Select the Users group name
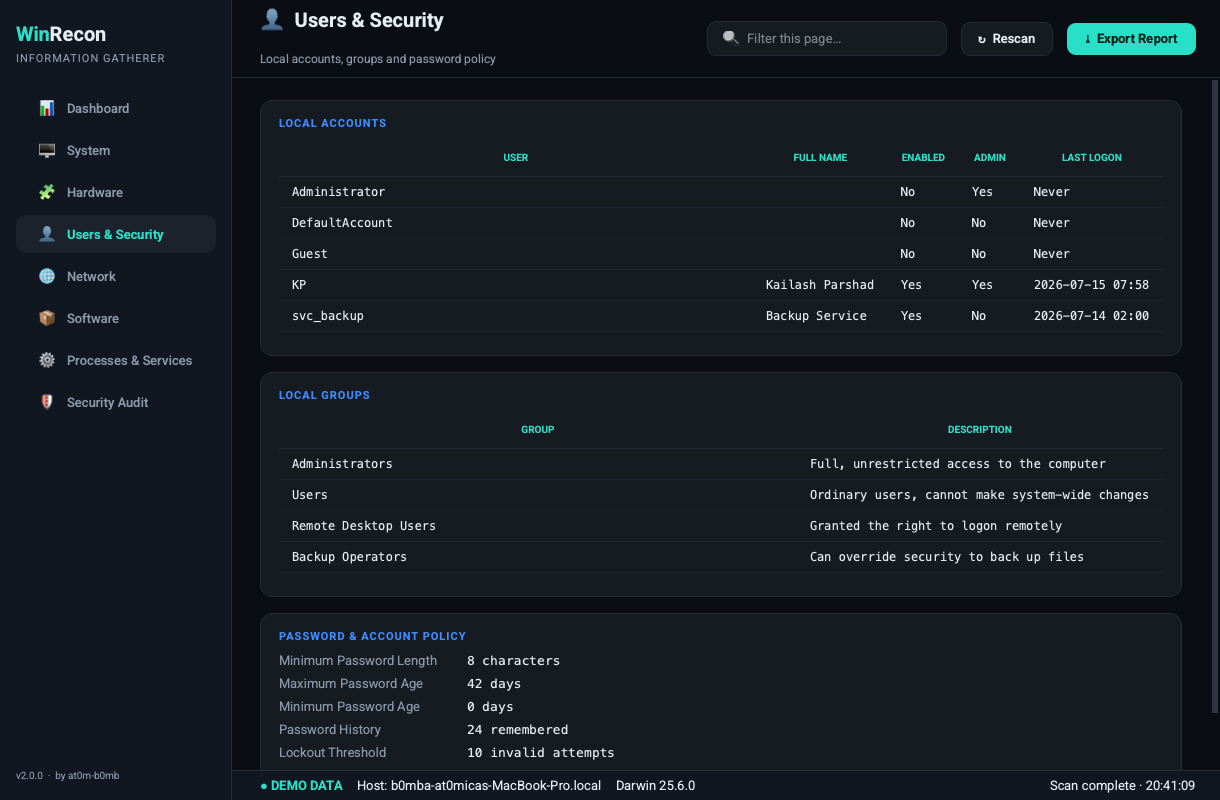Image resolution: width=1220 pixels, height=800 pixels. pos(310,495)
